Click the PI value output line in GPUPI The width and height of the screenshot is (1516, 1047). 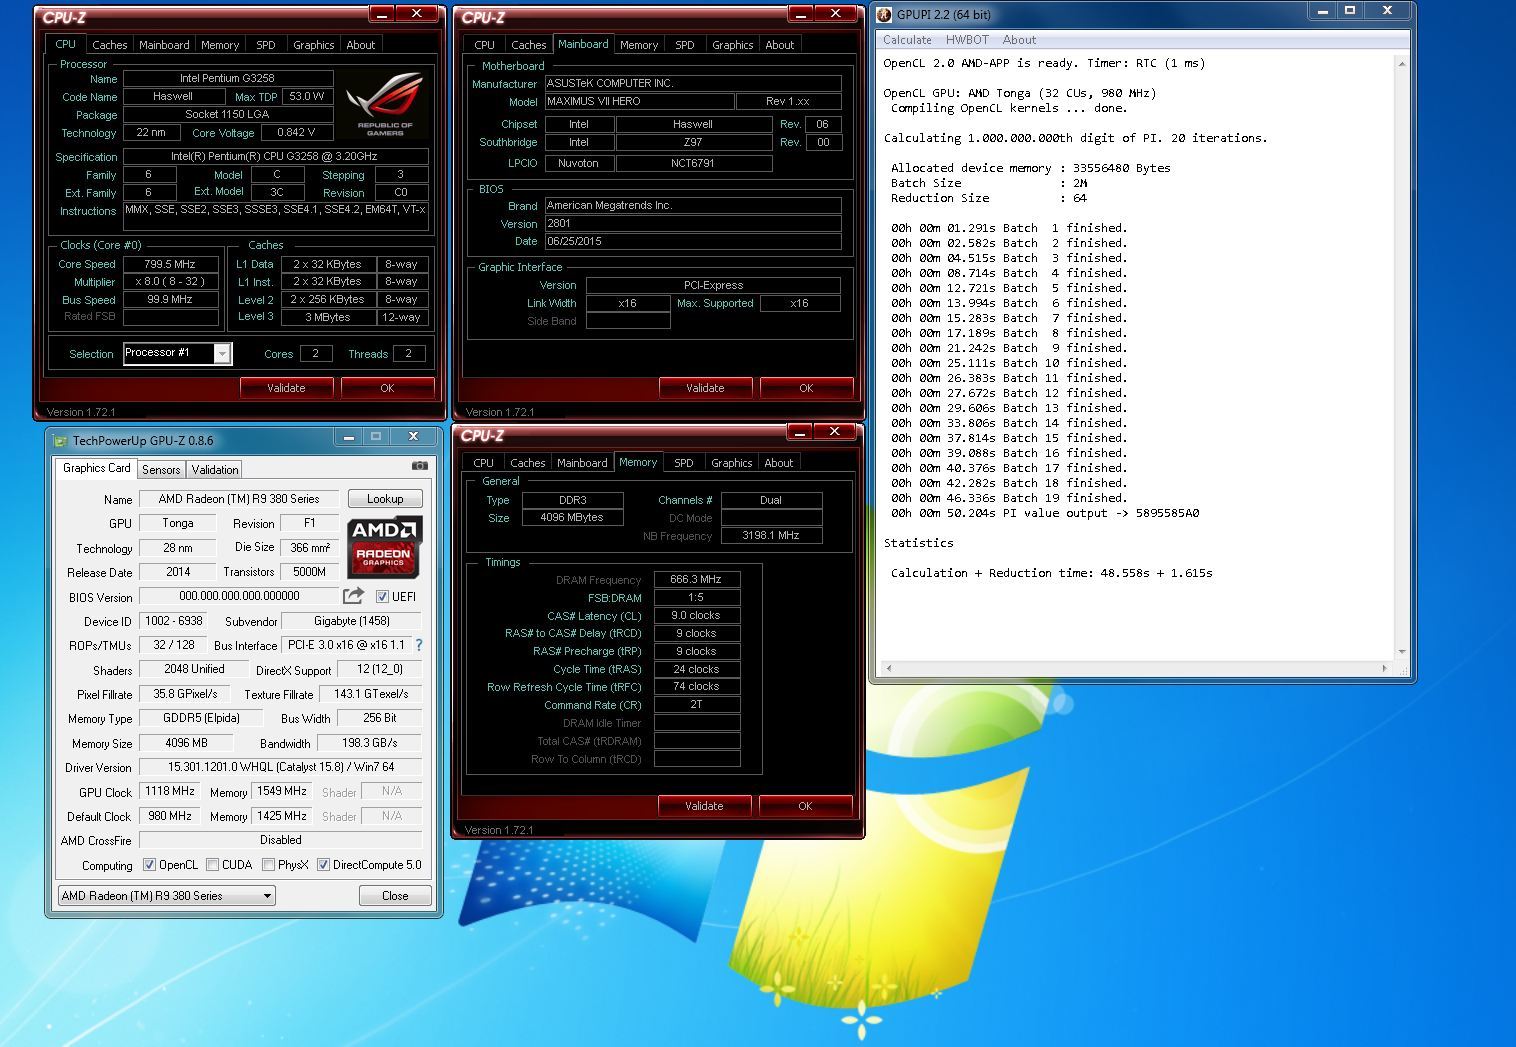pos(1045,513)
